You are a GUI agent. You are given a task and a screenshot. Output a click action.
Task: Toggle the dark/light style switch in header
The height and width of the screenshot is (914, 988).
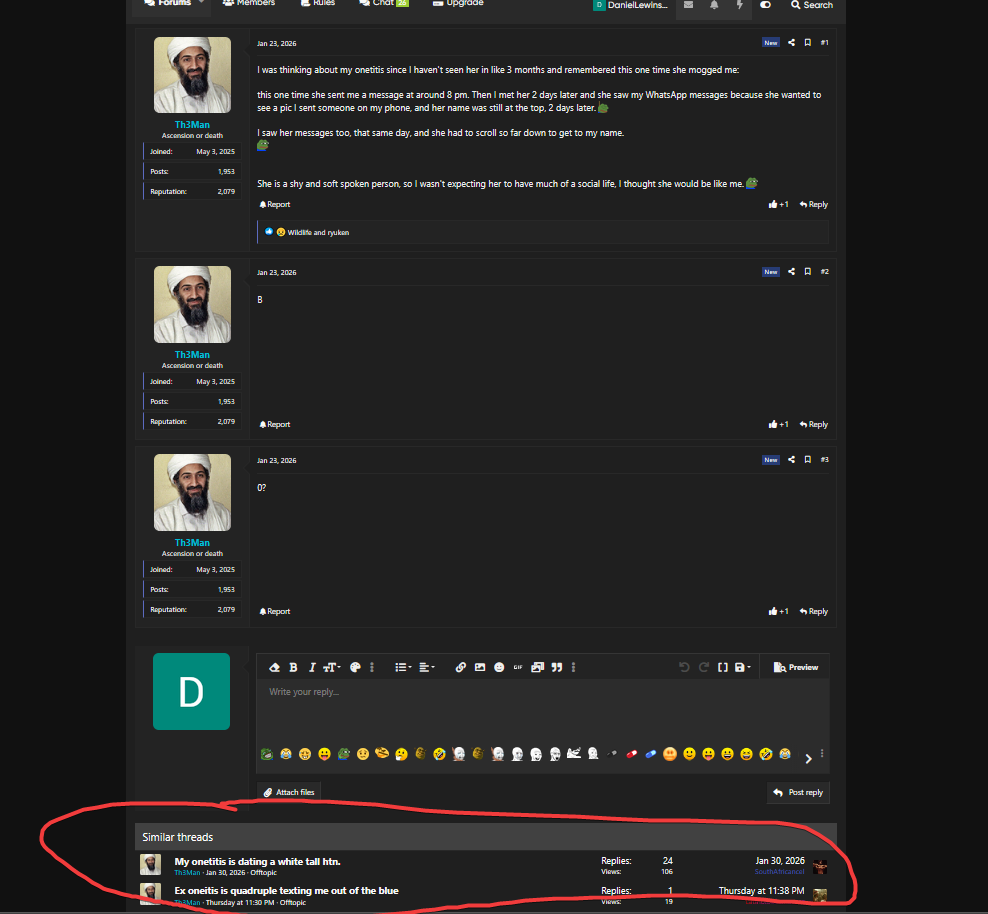click(x=765, y=5)
